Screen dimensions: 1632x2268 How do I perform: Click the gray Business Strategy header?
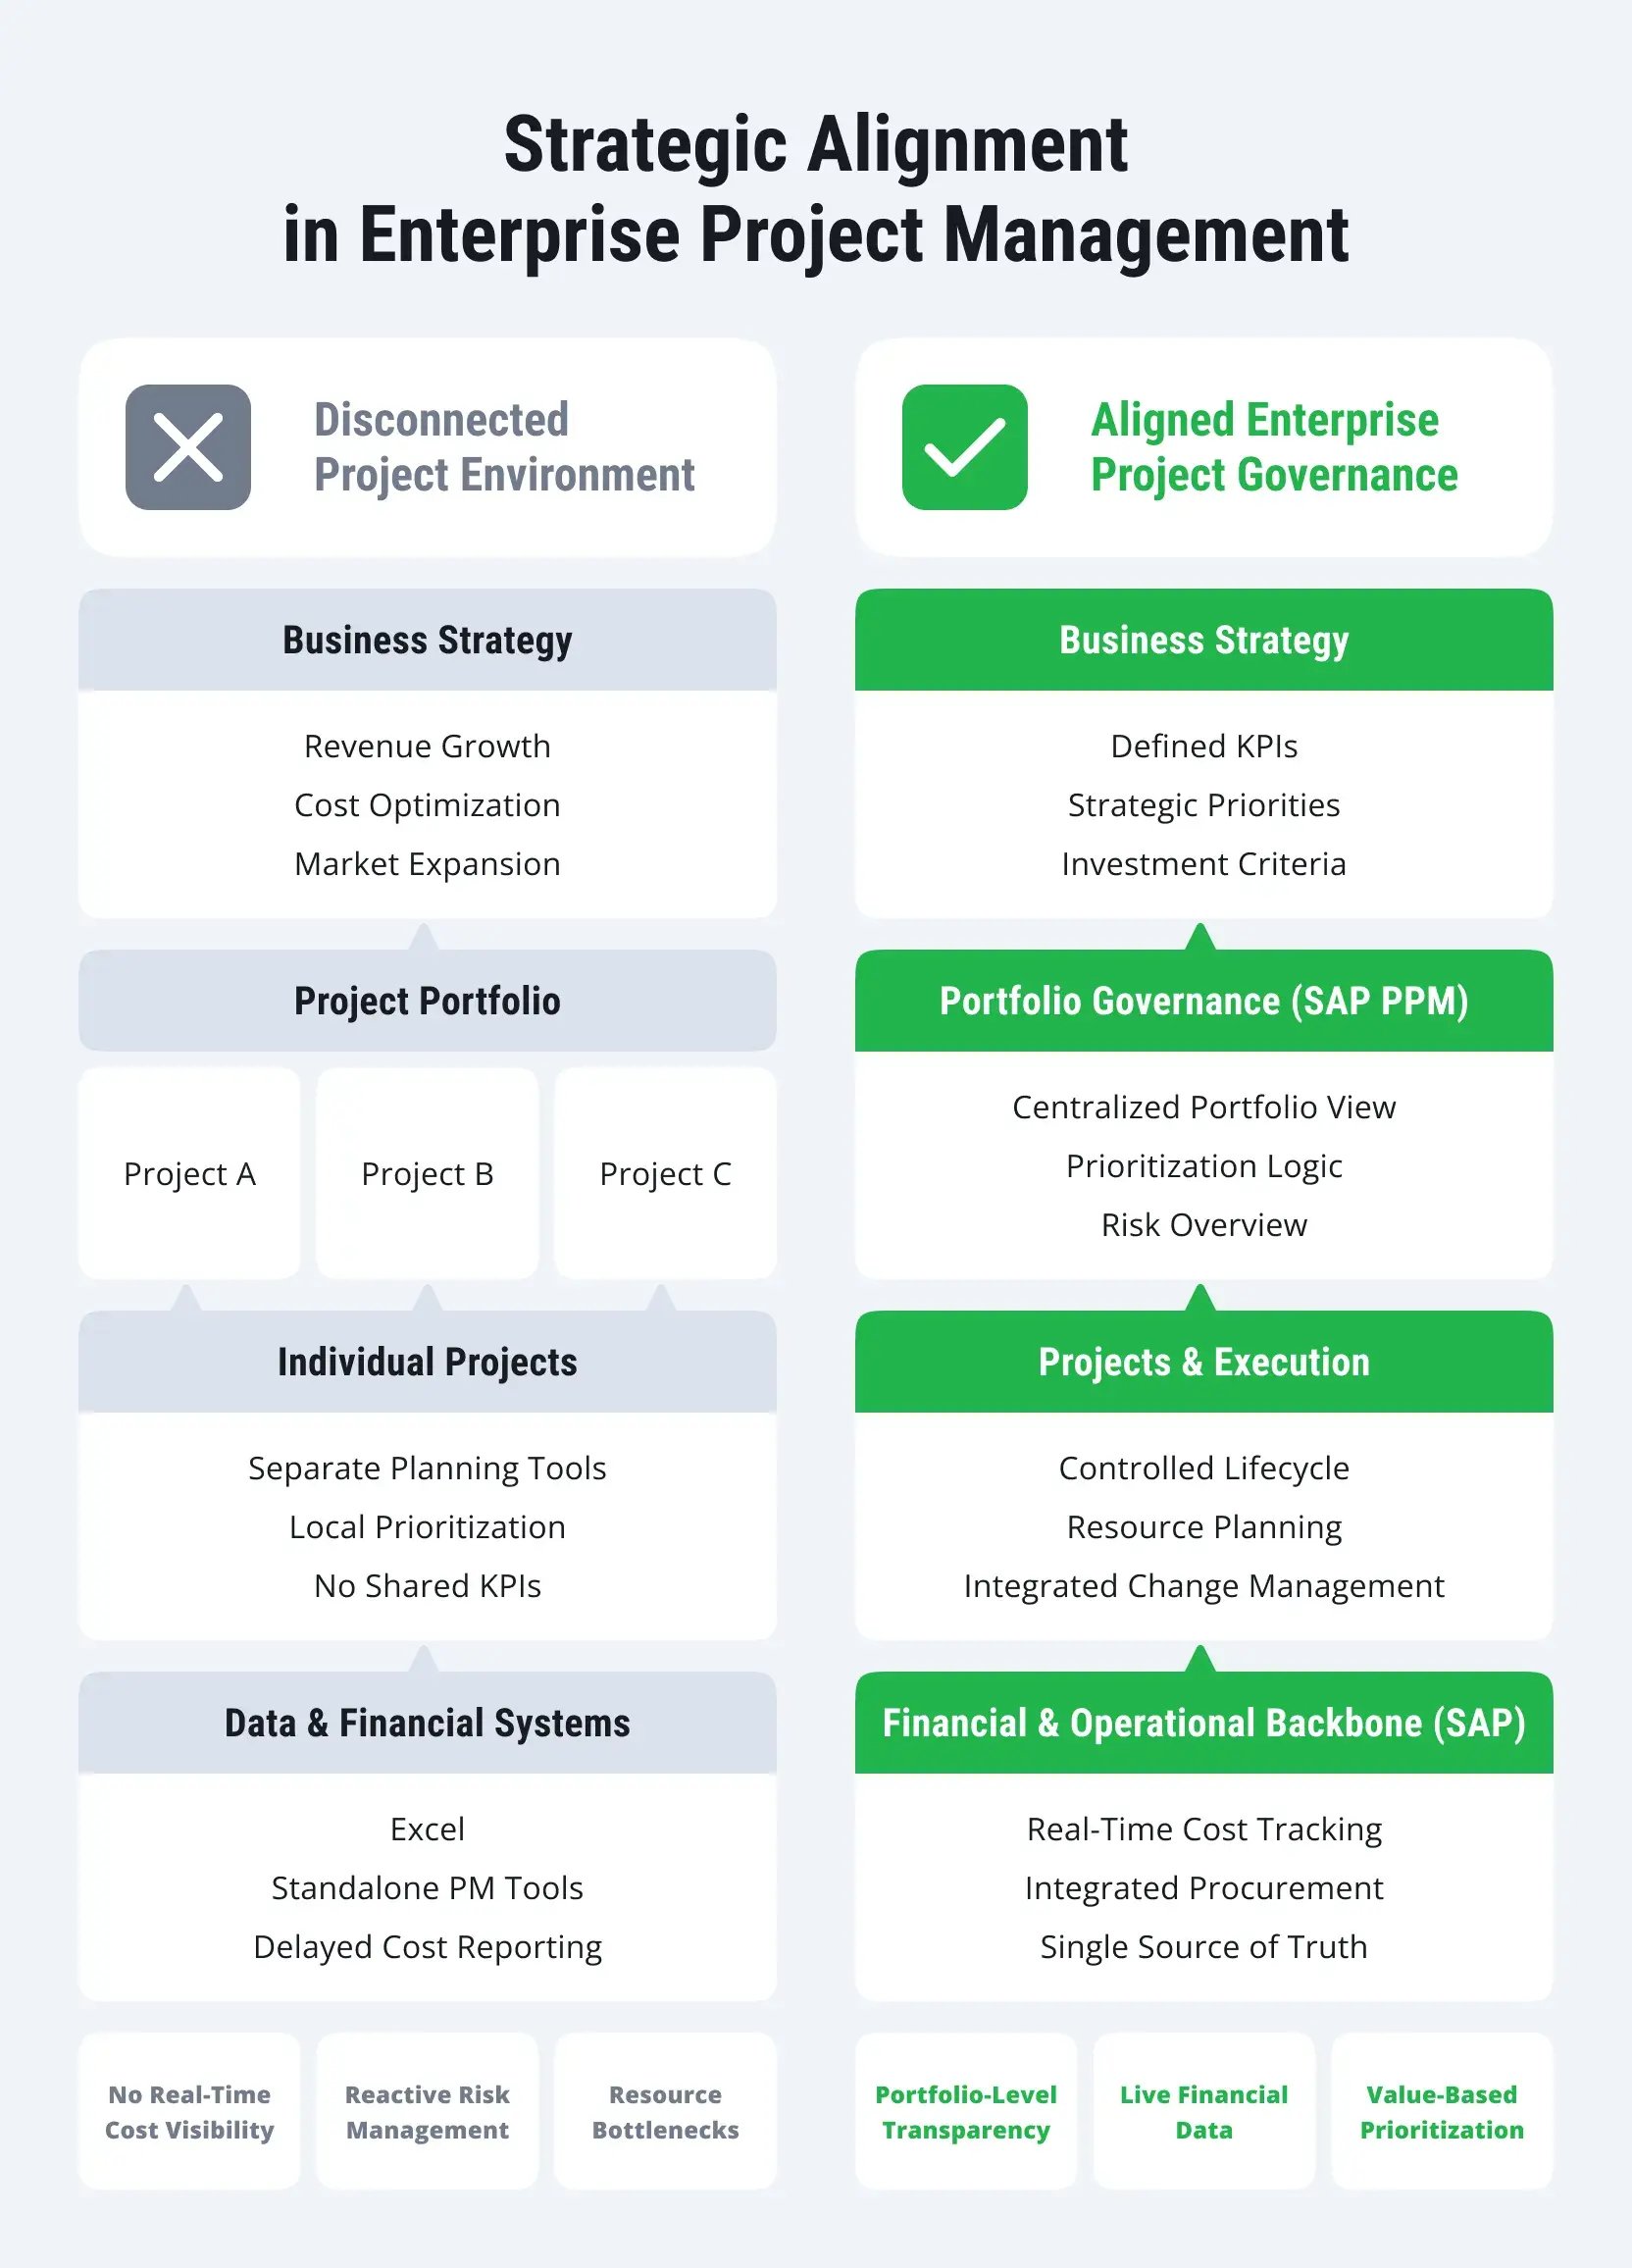tap(427, 640)
